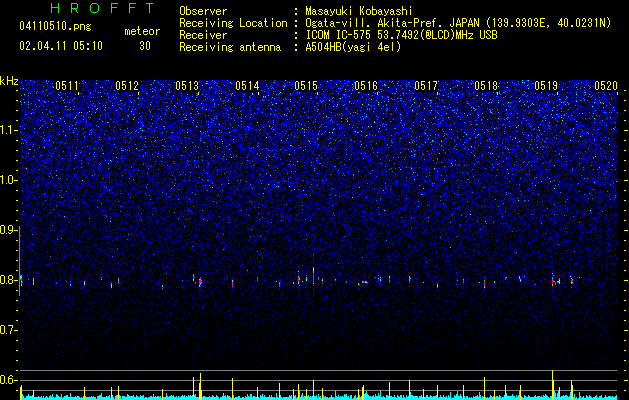Click the 0.7 kHz axis label

[x=9, y=330]
